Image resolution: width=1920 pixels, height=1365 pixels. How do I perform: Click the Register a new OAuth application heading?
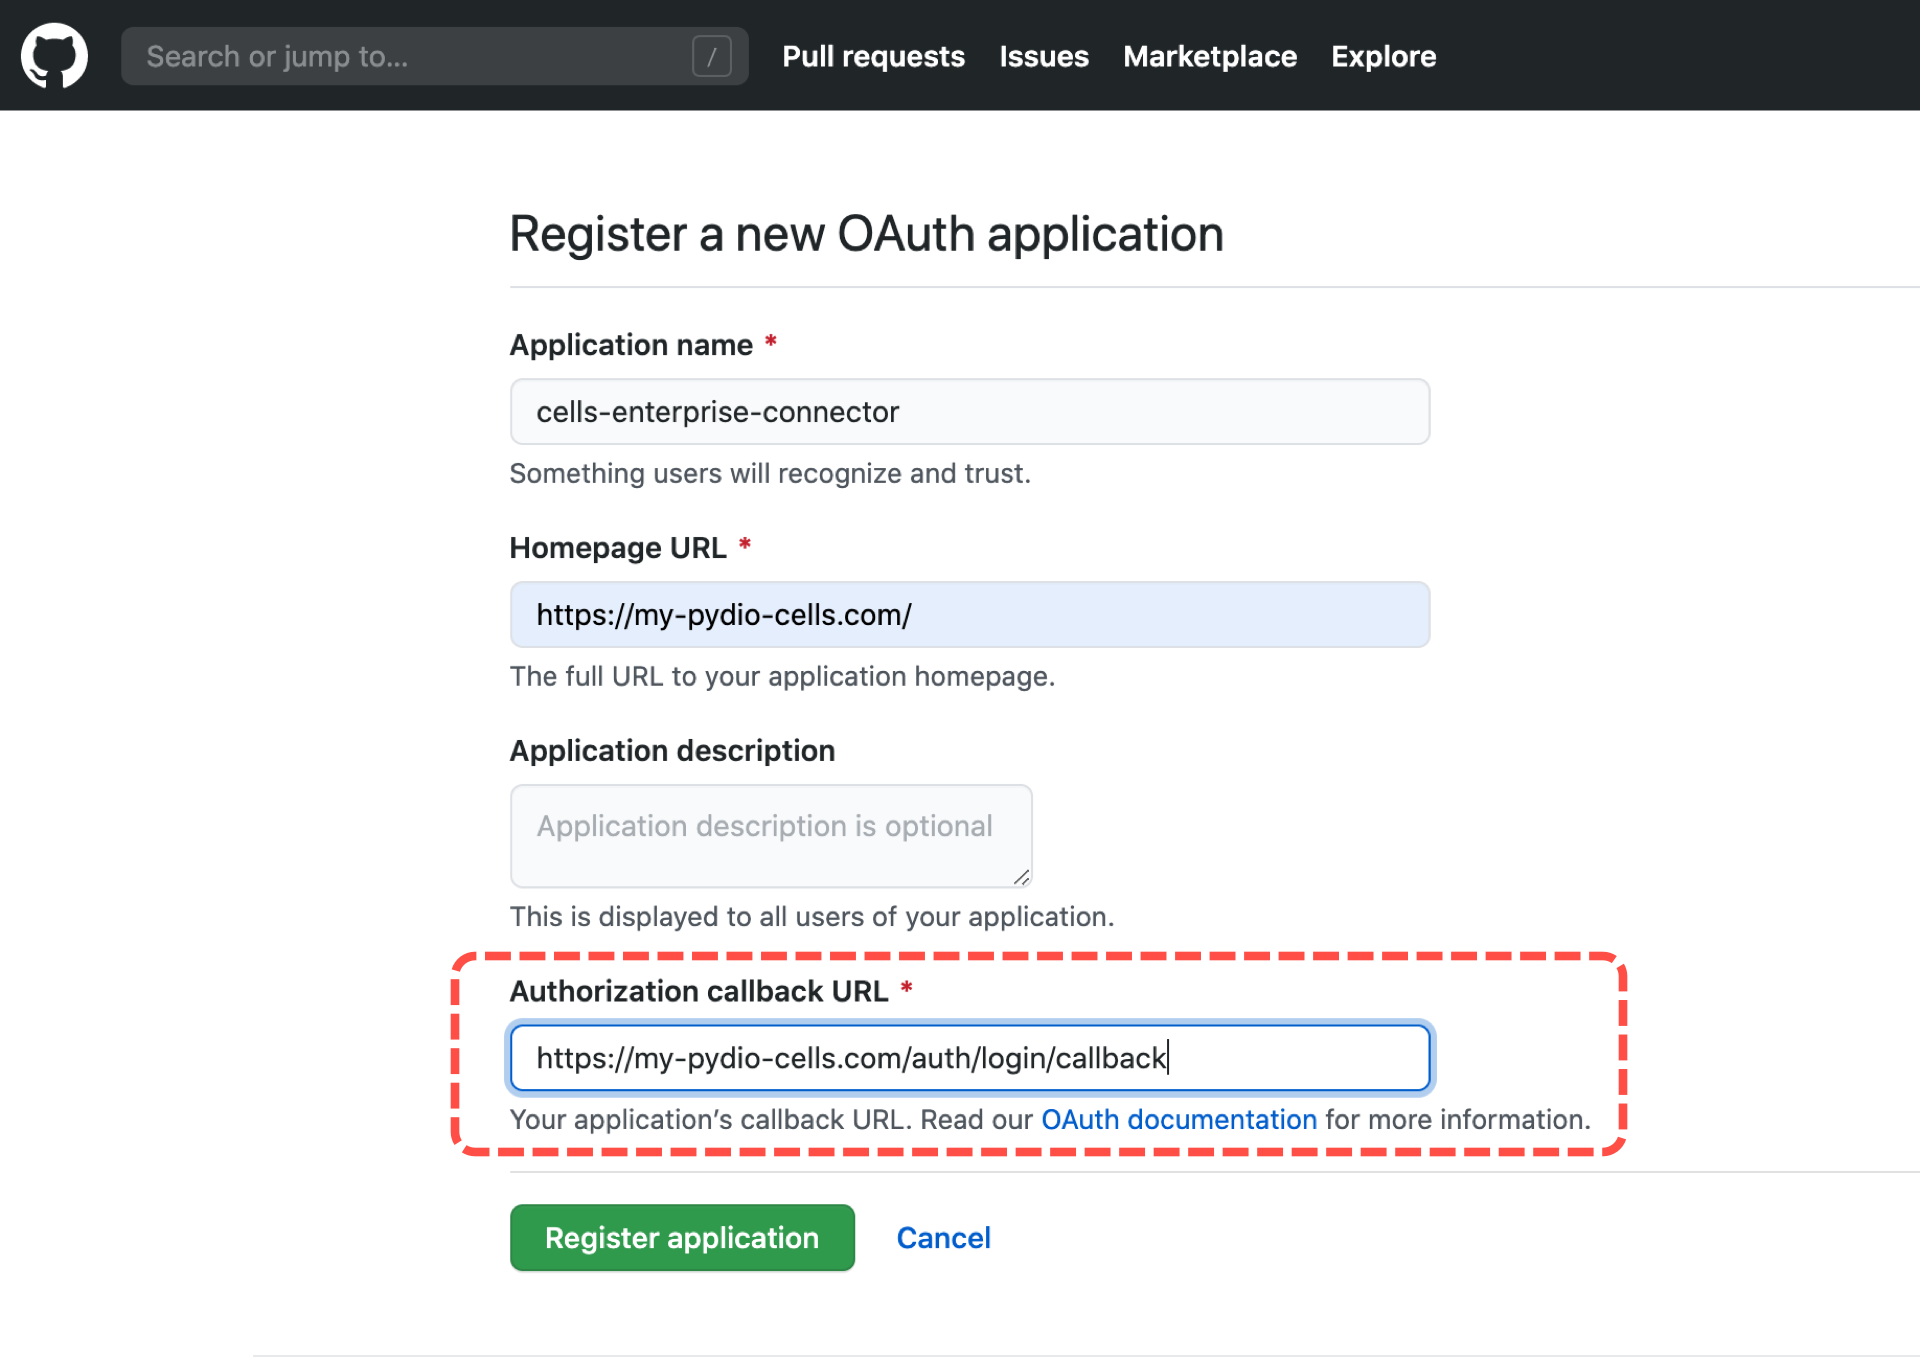[x=866, y=234]
